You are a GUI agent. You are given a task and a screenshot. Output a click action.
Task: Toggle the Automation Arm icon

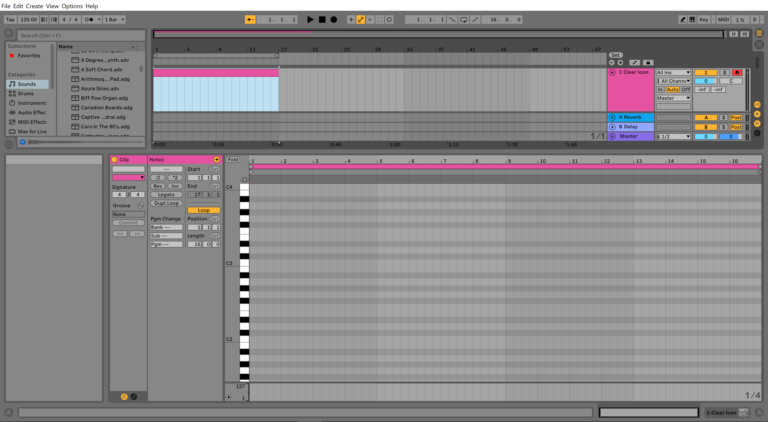(360, 20)
